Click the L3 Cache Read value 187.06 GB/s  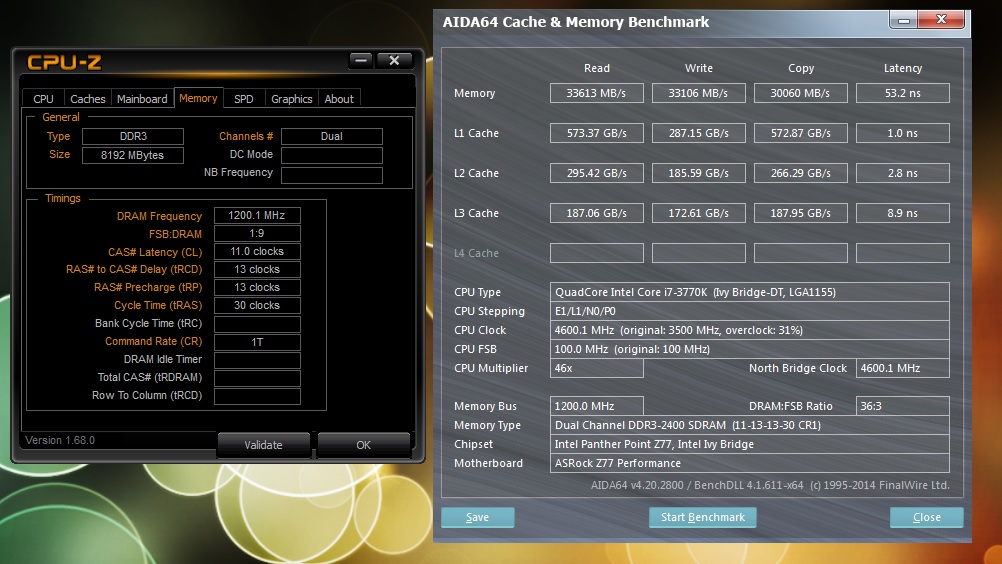(x=596, y=213)
